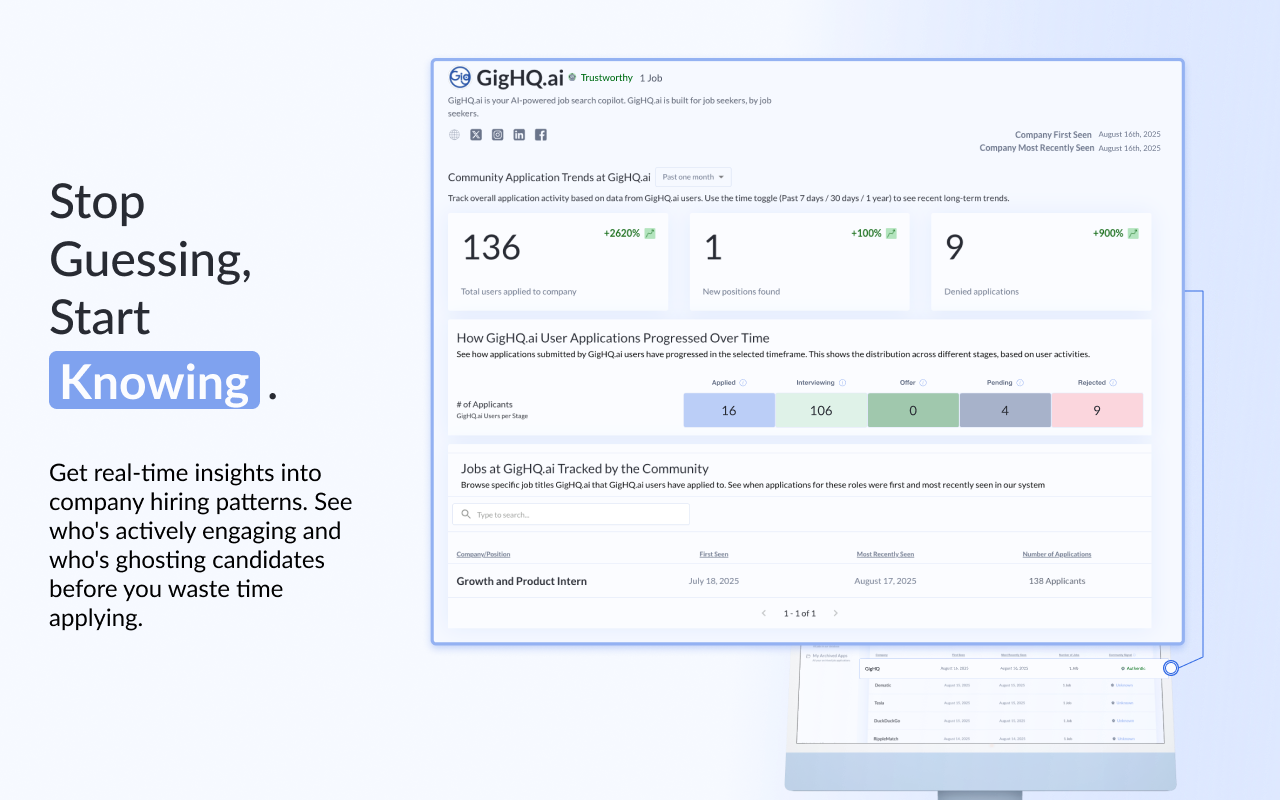Select the Applied stage cell showing 16
1280x800 pixels.
tap(729, 410)
